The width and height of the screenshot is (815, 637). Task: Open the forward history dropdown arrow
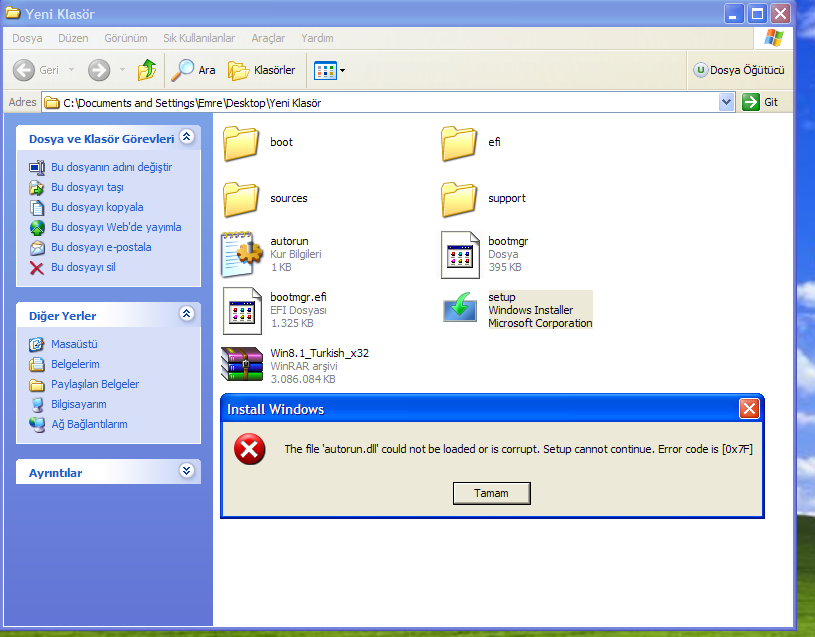tap(122, 70)
